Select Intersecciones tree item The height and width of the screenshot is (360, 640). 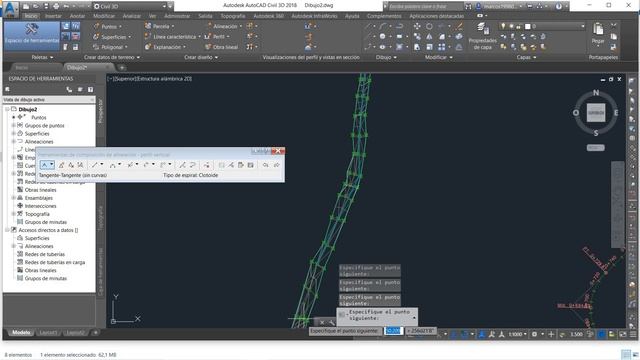click(x=40, y=206)
